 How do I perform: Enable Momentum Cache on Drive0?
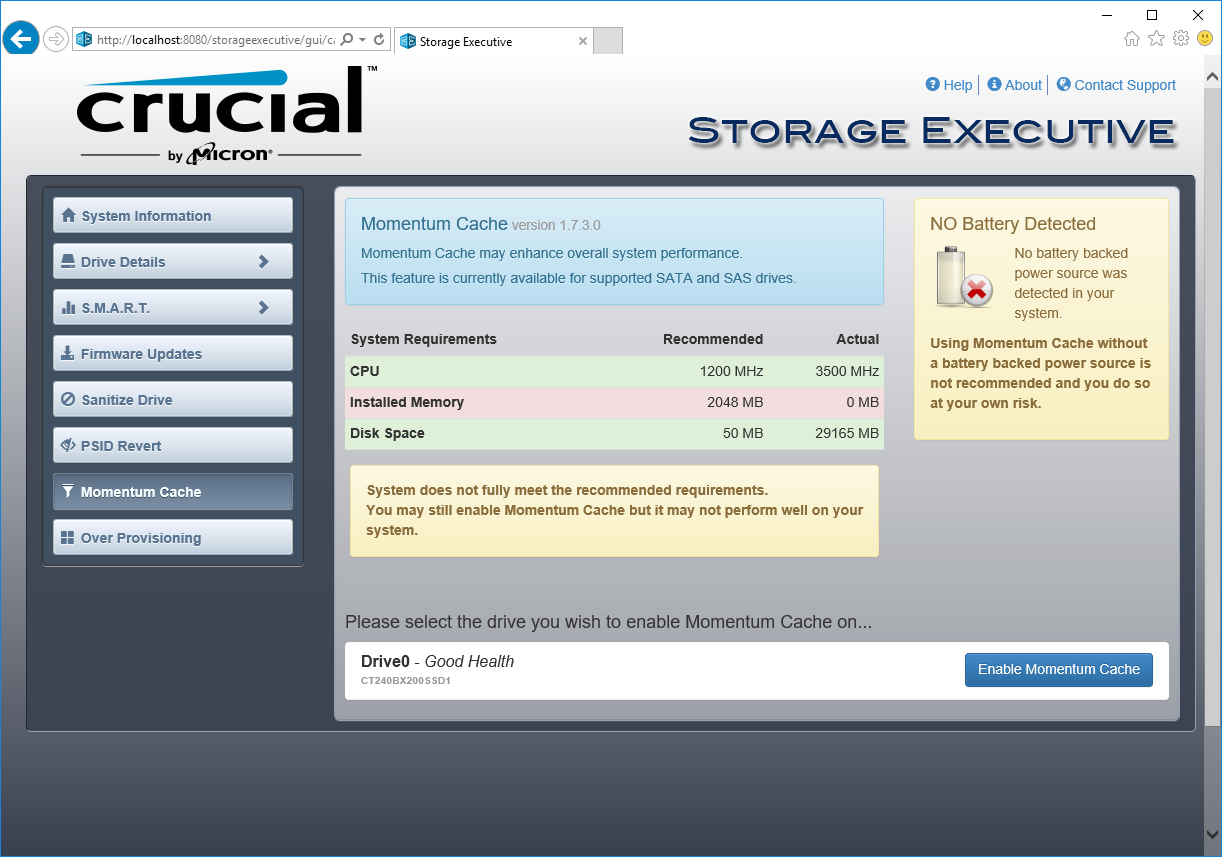coord(1059,670)
